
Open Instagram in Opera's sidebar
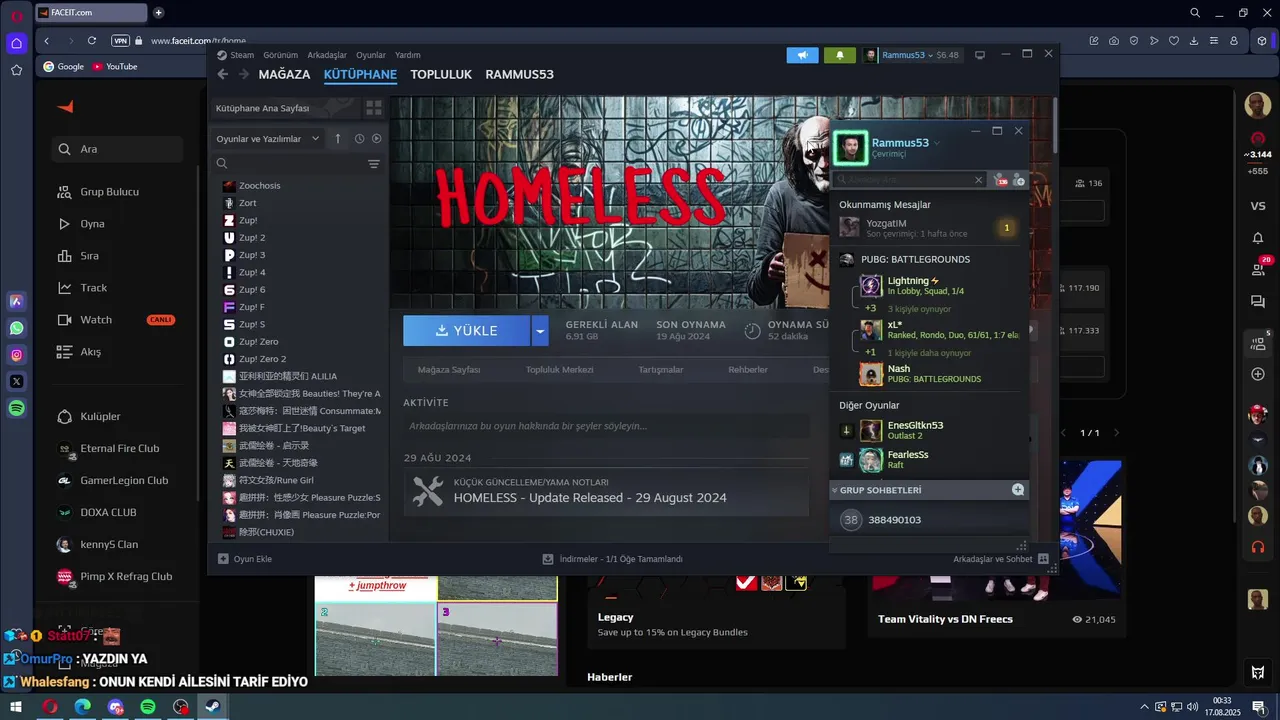(17, 355)
